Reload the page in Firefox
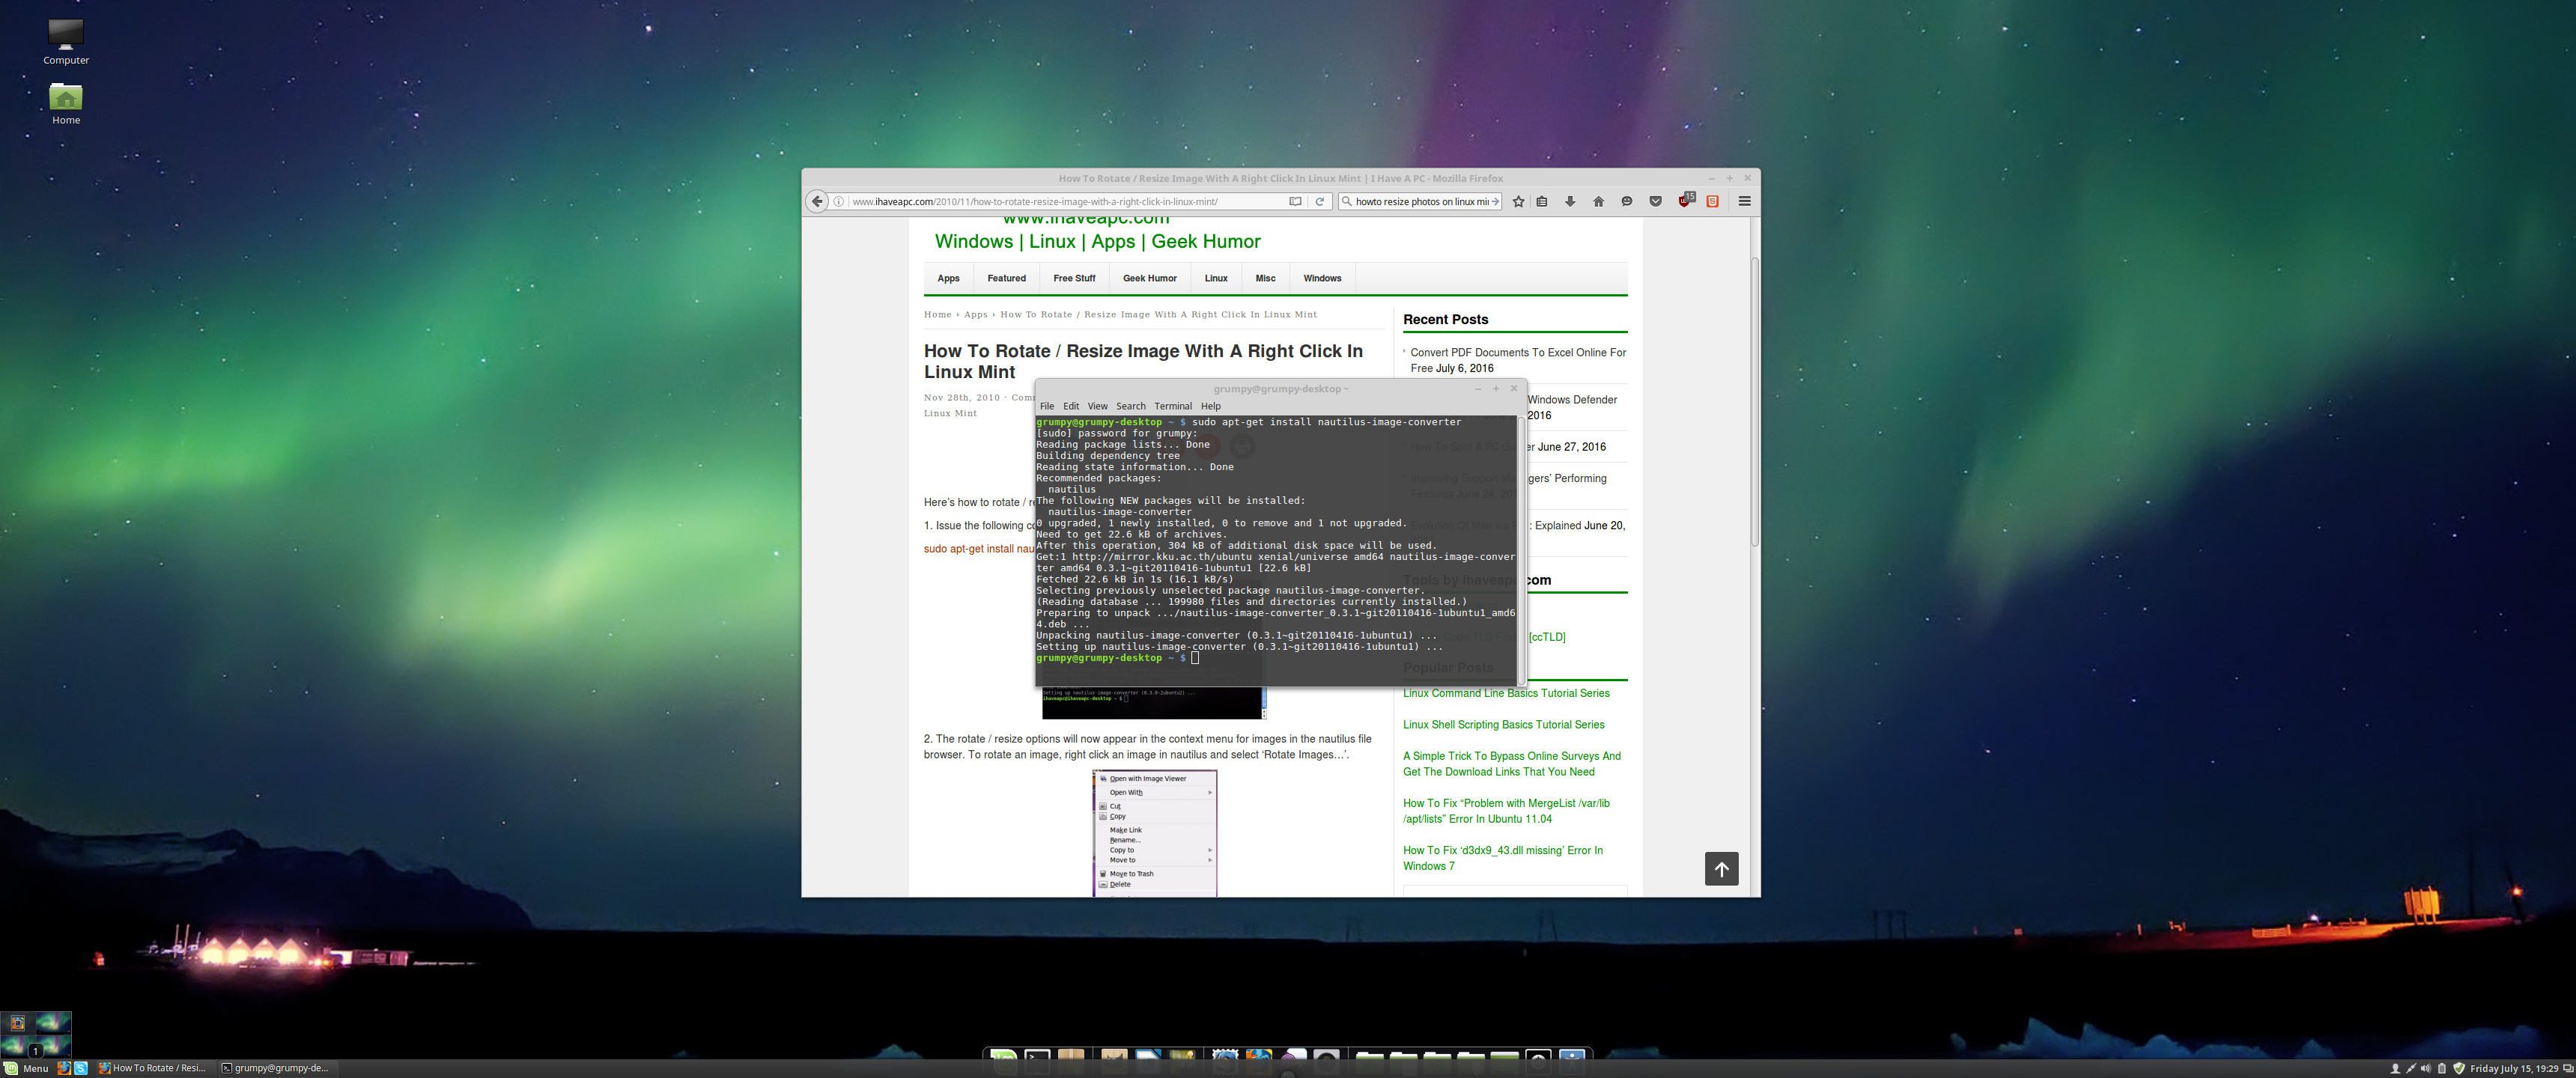This screenshot has height=1078, width=2576. coord(1319,201)
